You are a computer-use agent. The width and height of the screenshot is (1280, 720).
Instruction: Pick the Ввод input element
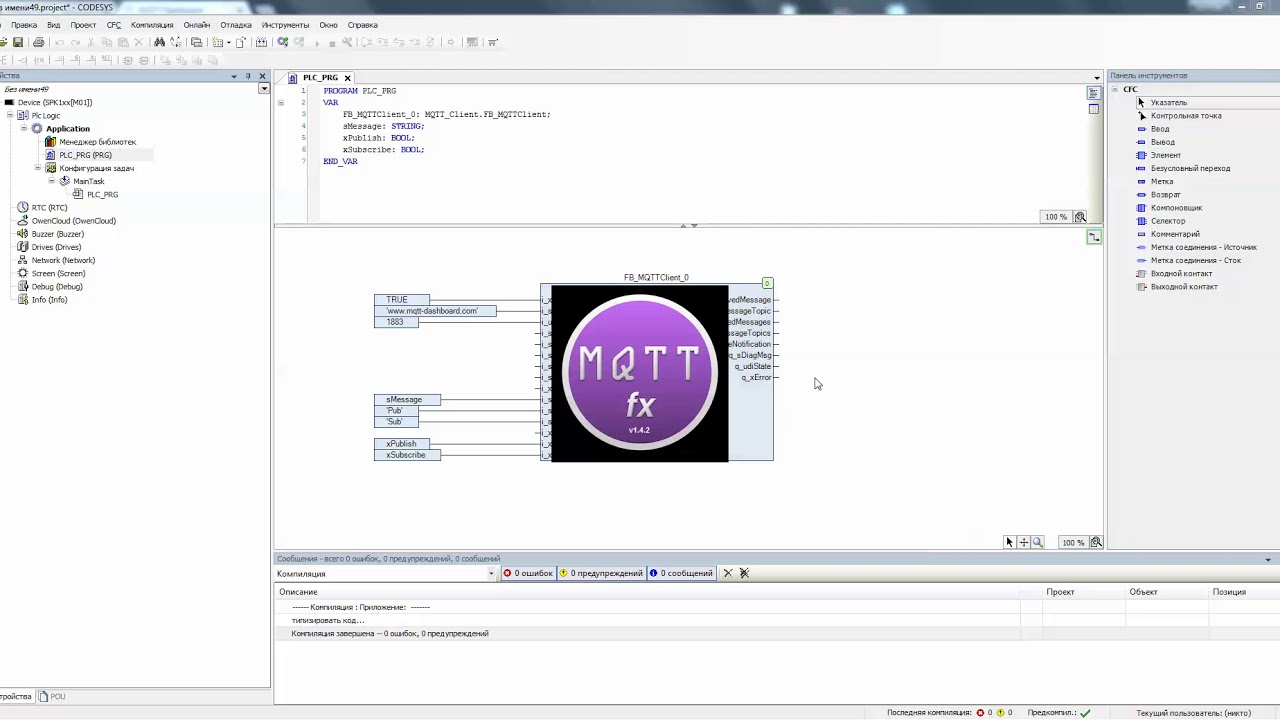coord(1159,129)
